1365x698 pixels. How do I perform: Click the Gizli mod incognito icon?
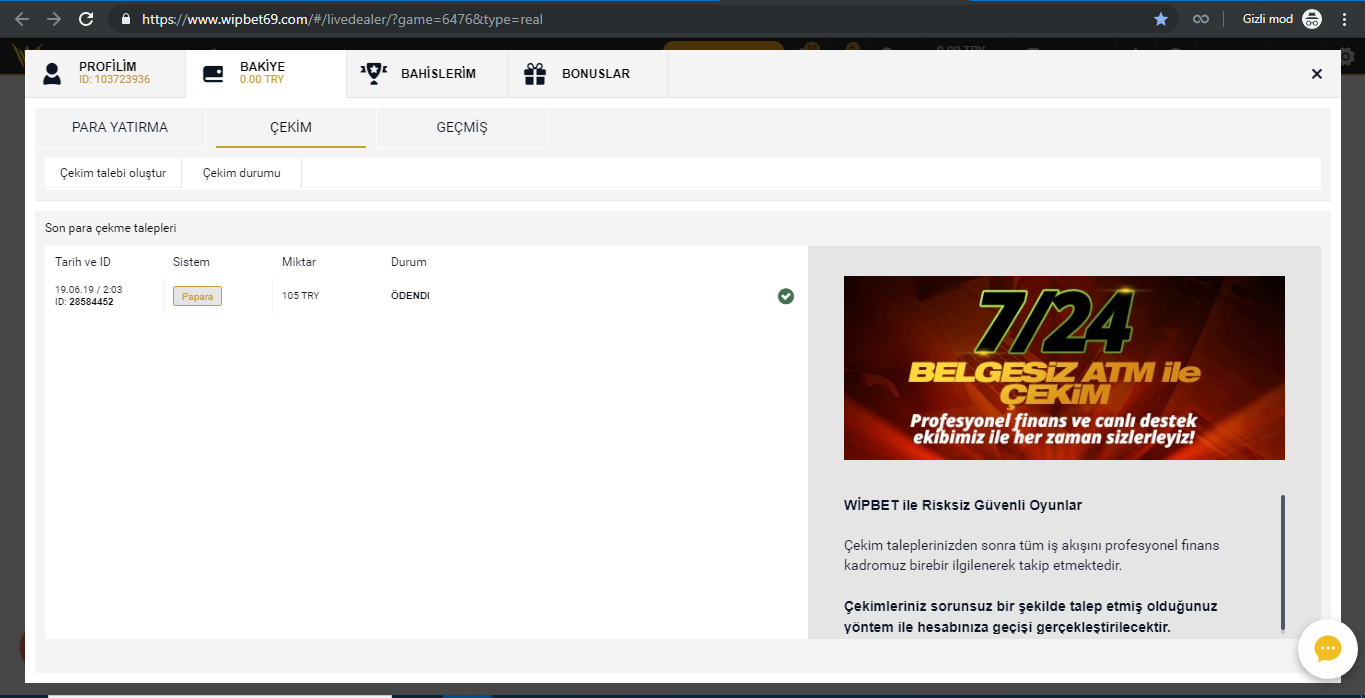point(1312,19)
